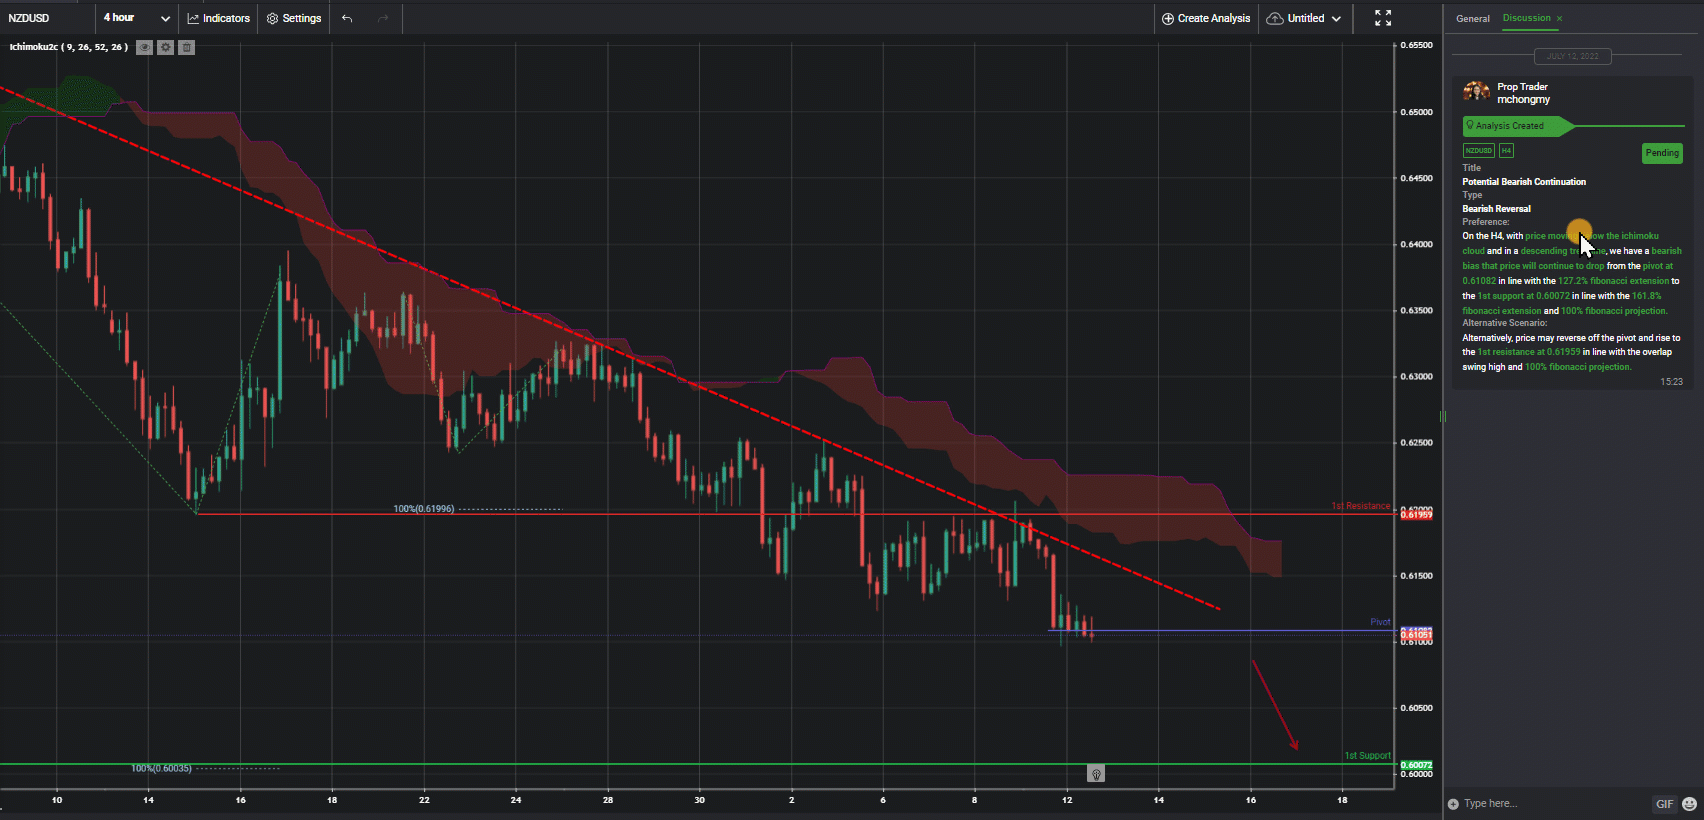Click 'descending trendline' highlighted link text
The width and height of the screenshot is (1704, 820).
(x=1563, y=251)
